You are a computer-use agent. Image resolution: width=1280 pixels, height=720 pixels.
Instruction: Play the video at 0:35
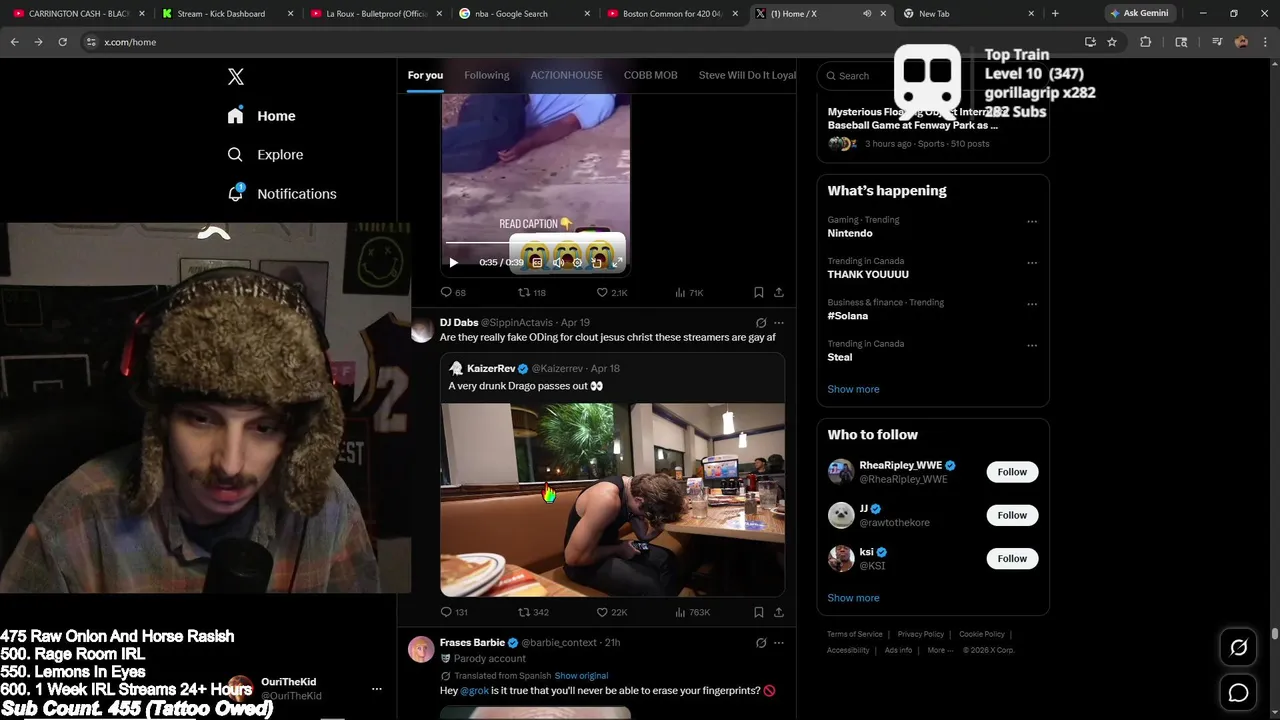[453, 263]
